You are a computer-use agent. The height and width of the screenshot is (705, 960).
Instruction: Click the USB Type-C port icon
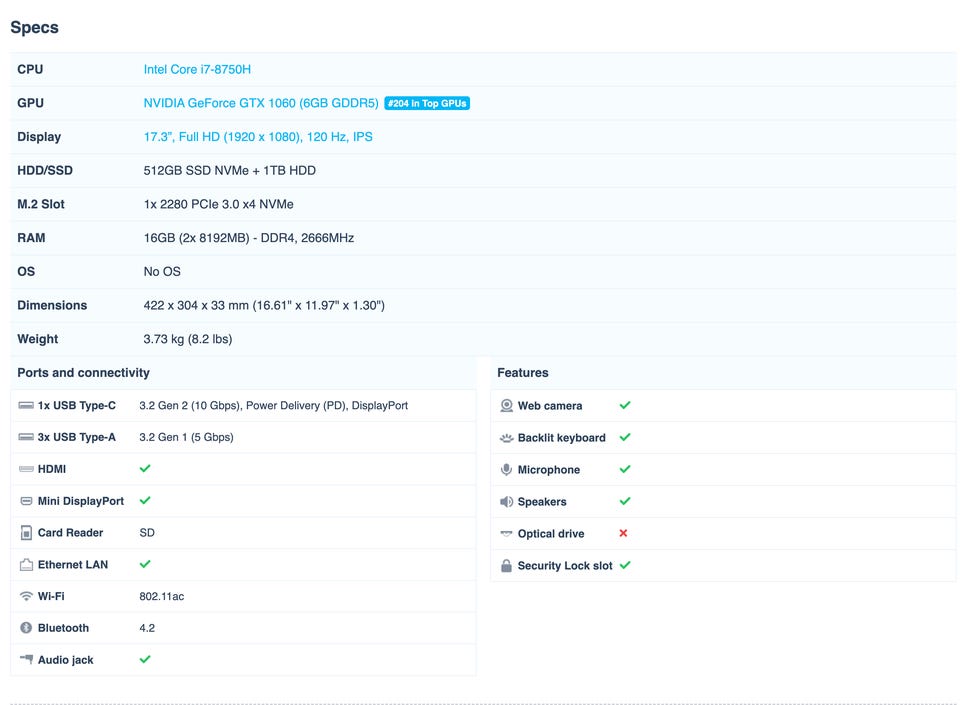(x=26, y=405)
